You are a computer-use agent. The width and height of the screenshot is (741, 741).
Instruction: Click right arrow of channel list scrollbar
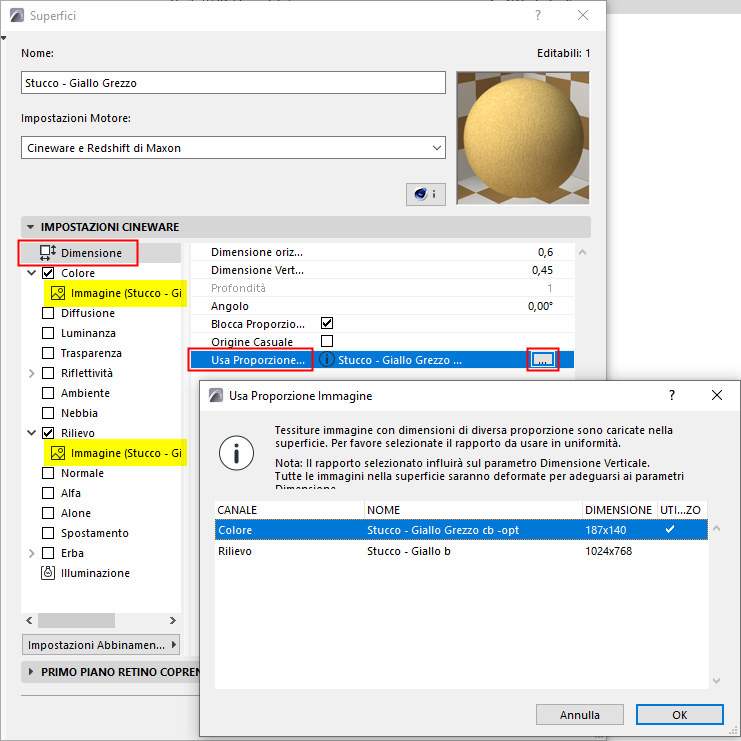(172, 620)
